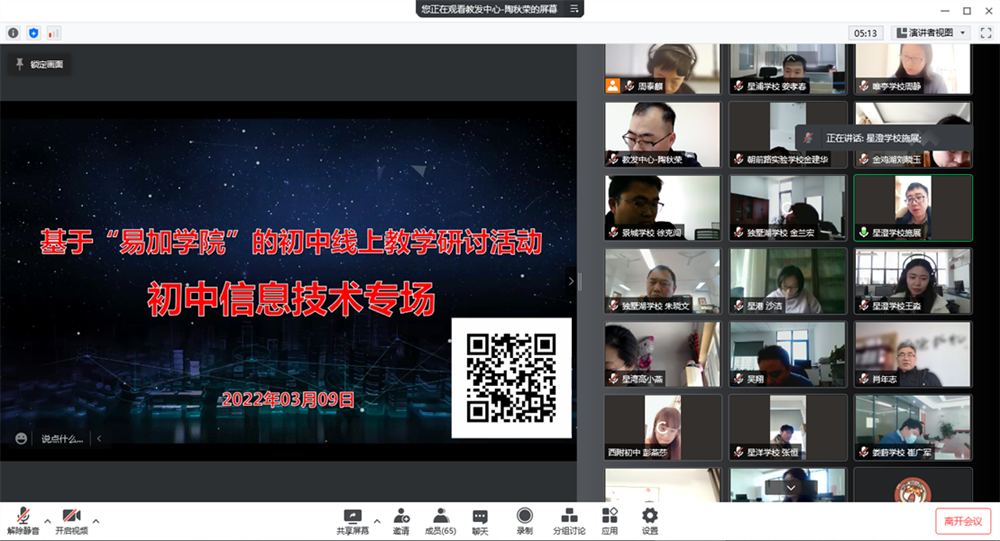Click the QR code on shared slide
1000x541 pixels.
coord(511,378)
